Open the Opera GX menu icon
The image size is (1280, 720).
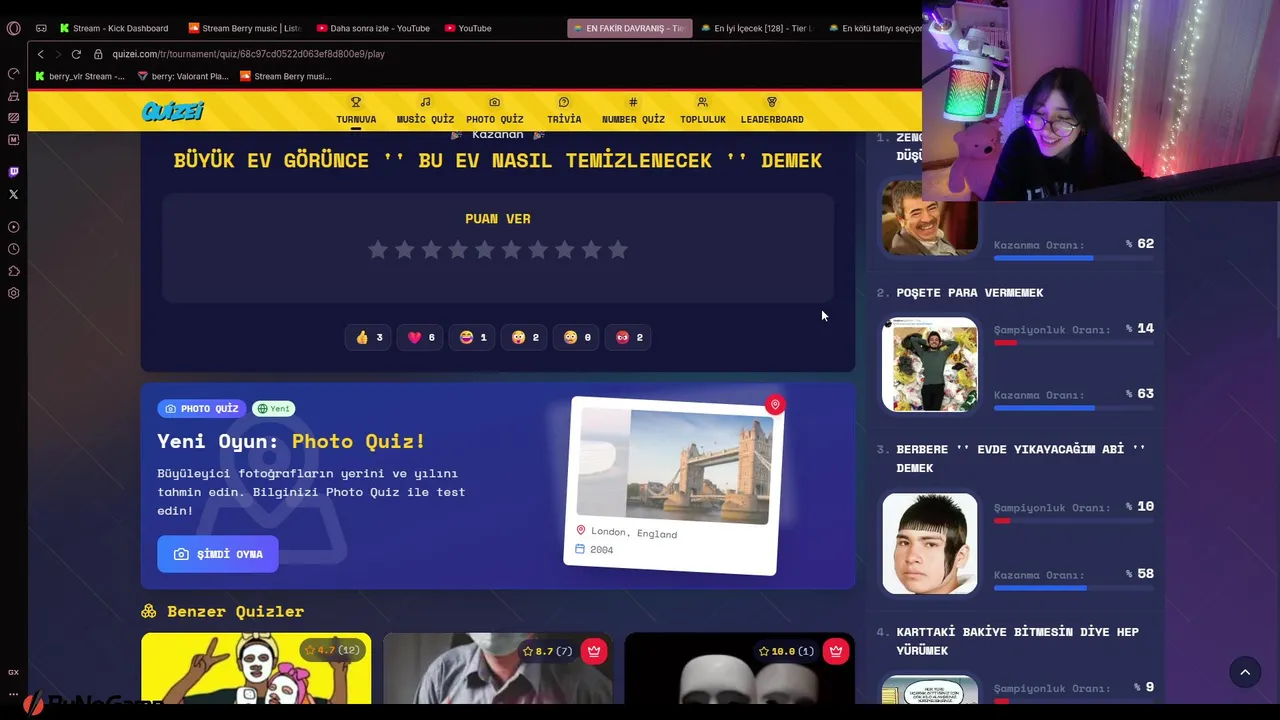point(13,28)
